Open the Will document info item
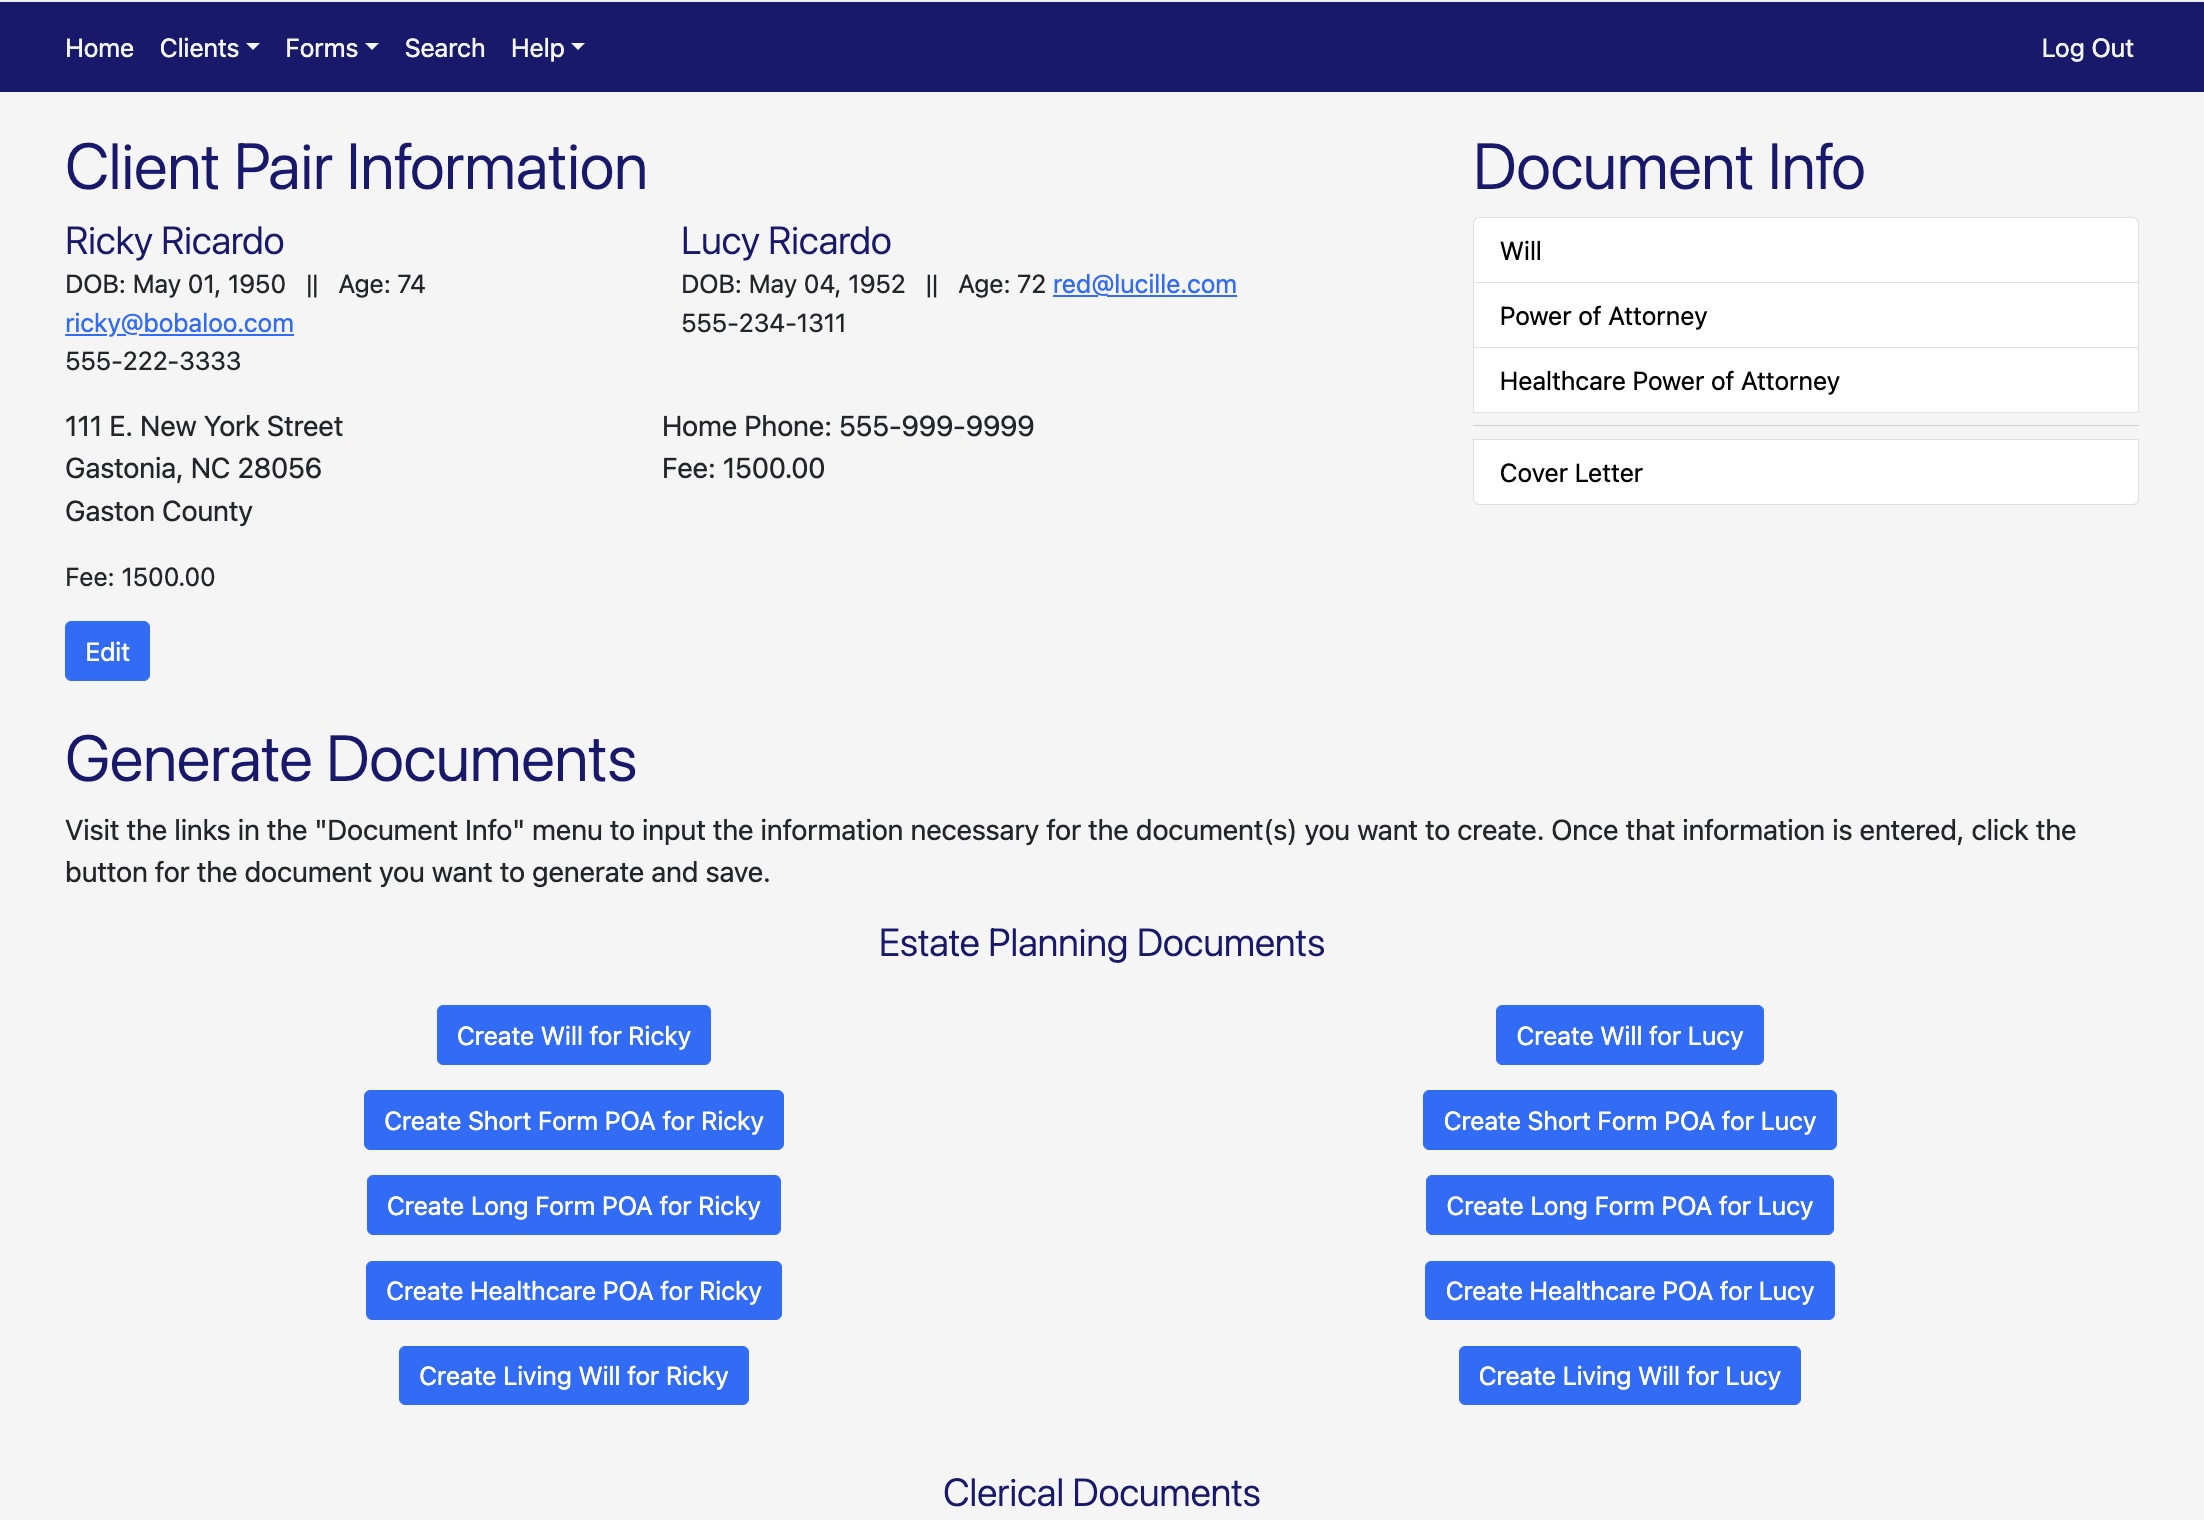The width and height of the screenshot is (2204, 1520). (x=1805, y=251)
